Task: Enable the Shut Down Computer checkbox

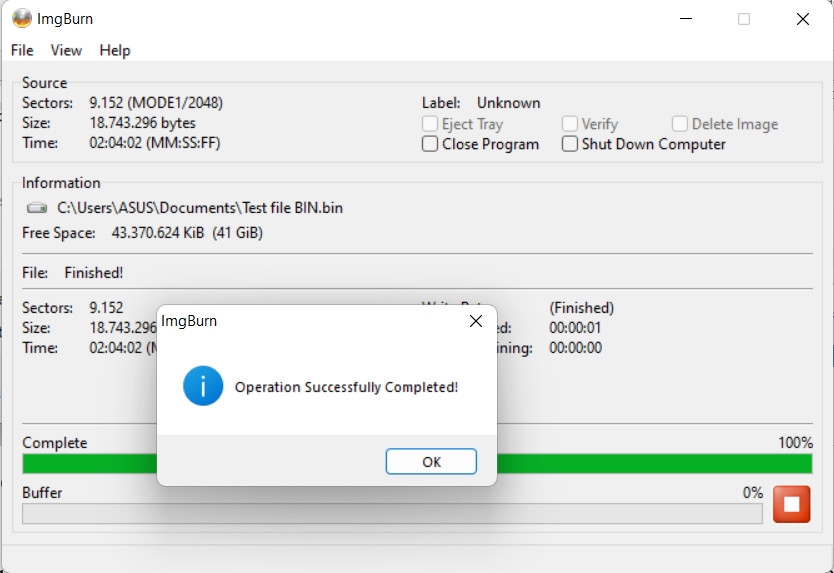Action: tap(570, 144)
